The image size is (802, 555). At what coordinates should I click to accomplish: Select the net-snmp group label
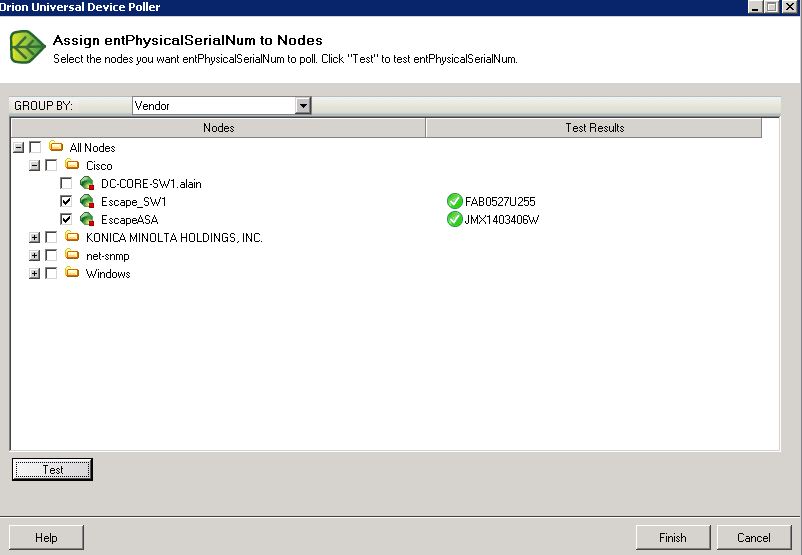click(x=107, y=256)
